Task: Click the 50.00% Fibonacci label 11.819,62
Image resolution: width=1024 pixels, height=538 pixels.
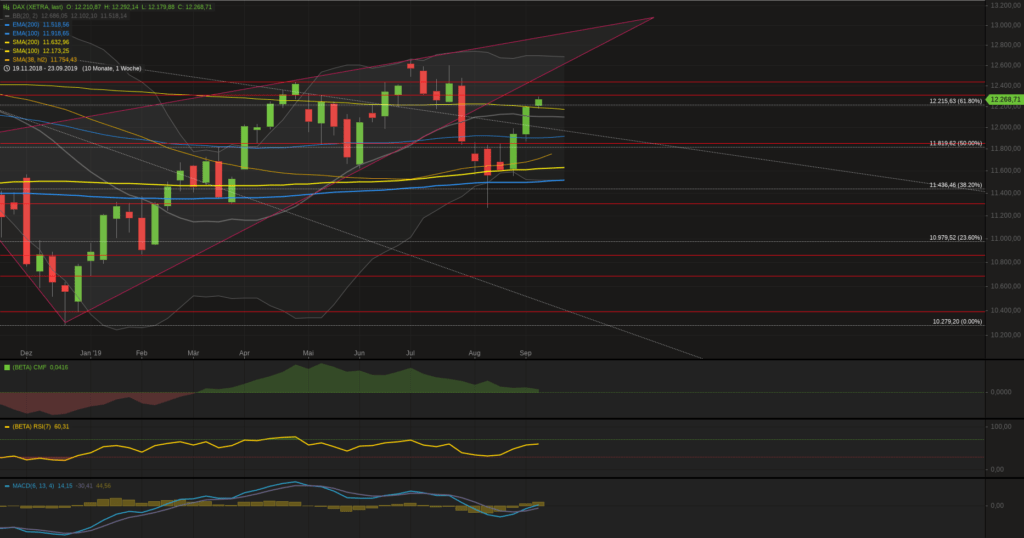Action: coord(955,143)
